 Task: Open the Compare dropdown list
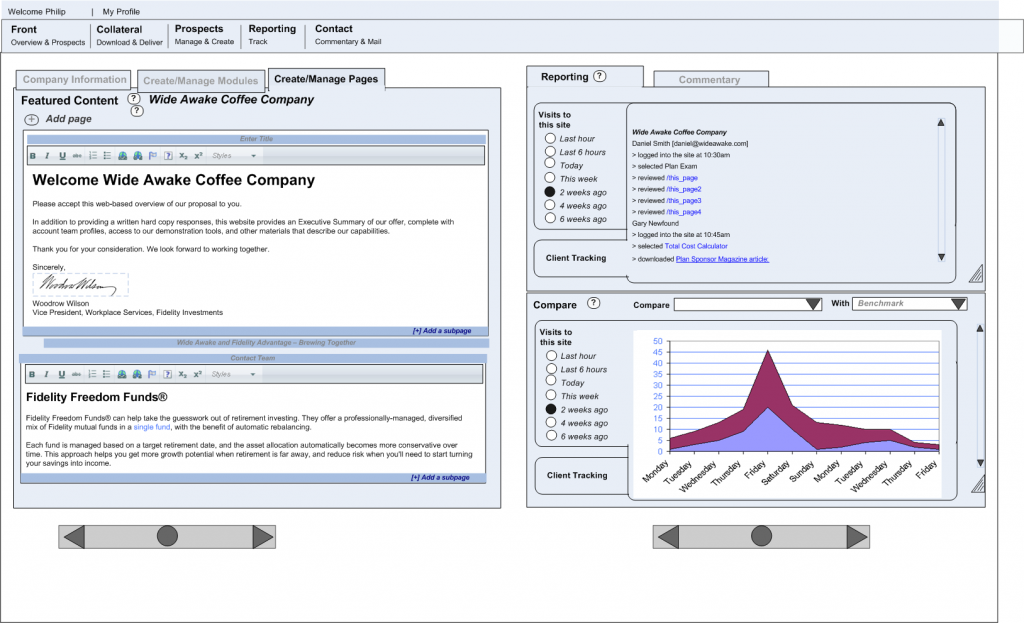[812, 304]
